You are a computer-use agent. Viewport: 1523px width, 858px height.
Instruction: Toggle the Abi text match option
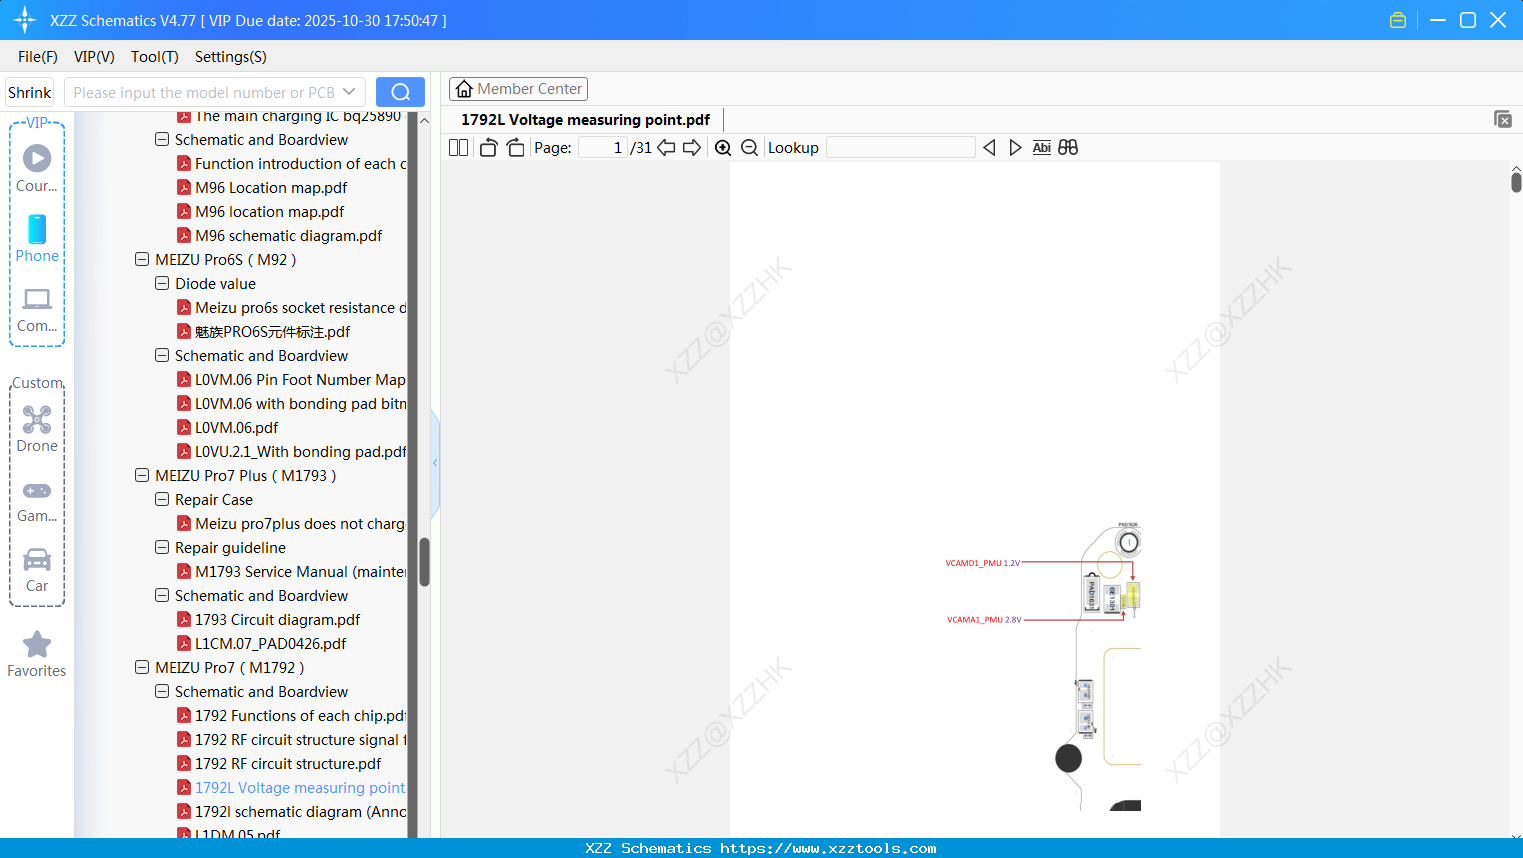(1042, 148)
